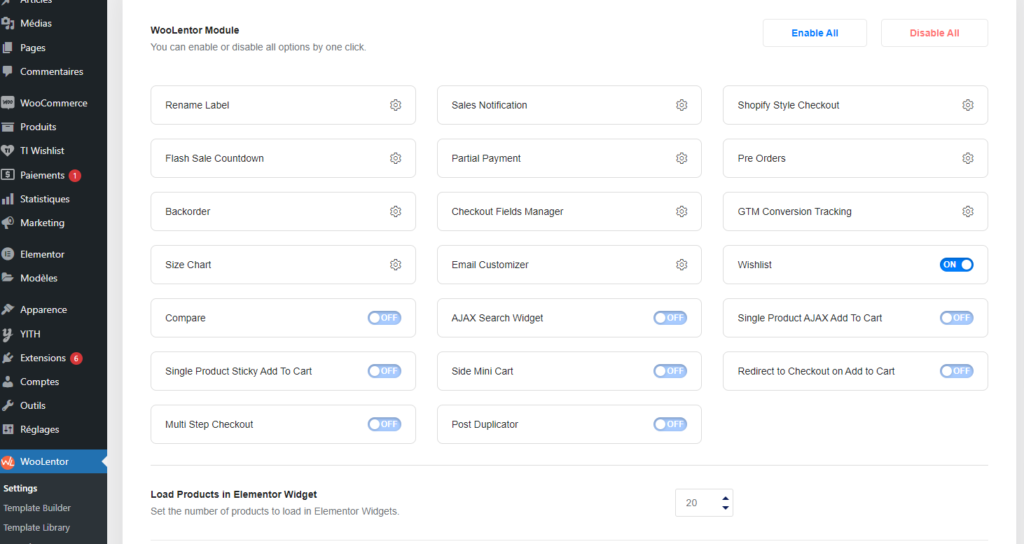1024x544 pixels.
Task: Click the Enable All button
Action: (x=814, y=33)
